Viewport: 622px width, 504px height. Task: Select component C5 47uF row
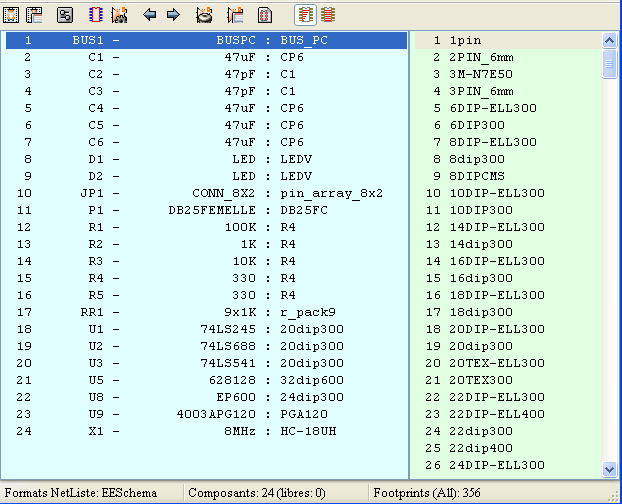click(206, 125)
